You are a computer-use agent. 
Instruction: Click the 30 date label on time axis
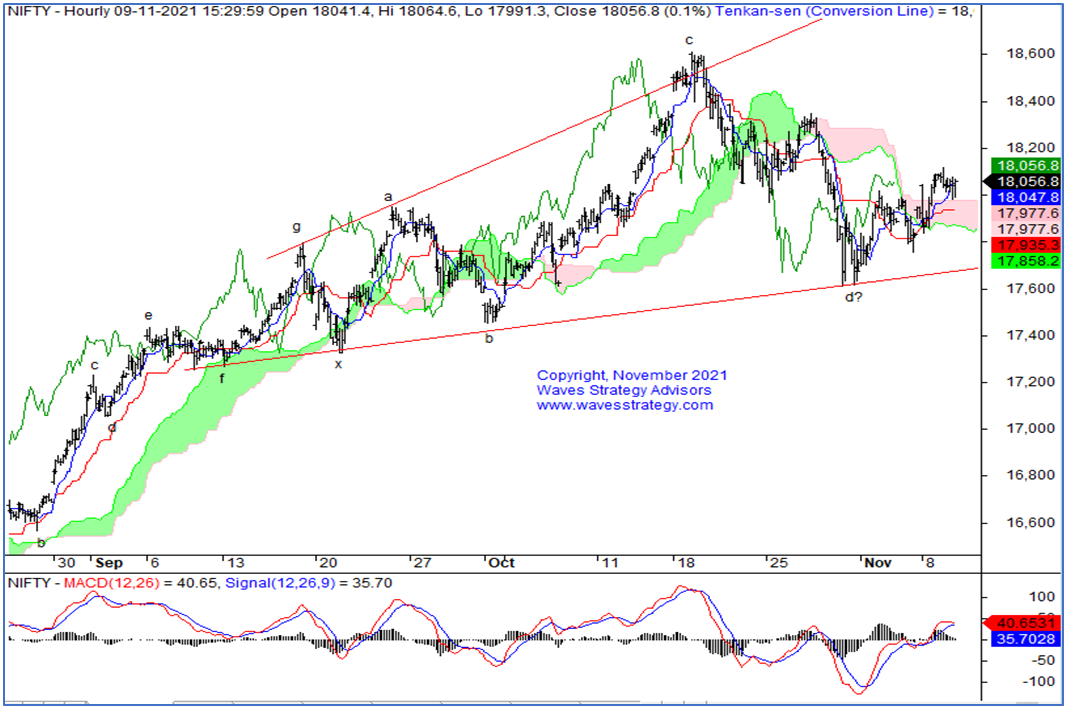click(66, 563)
